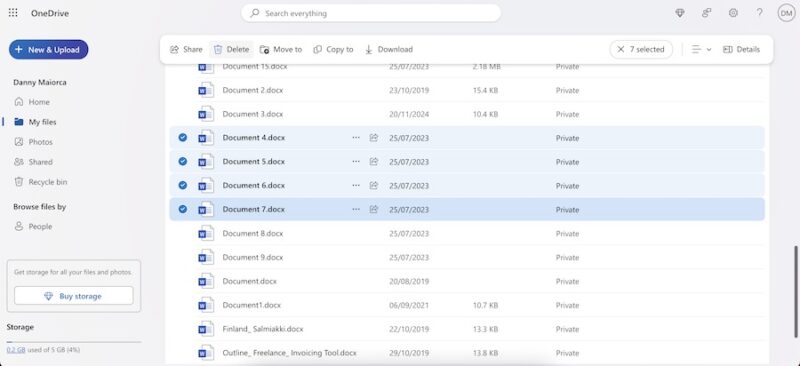Click Copy to in the command bar
Screen dimensions: 800x366
click(x=333, y=50)
